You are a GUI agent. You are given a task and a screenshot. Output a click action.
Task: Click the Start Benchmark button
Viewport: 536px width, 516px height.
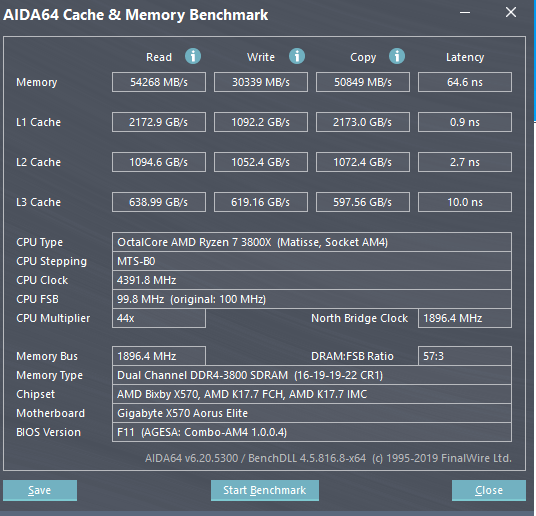coord(265,490)
